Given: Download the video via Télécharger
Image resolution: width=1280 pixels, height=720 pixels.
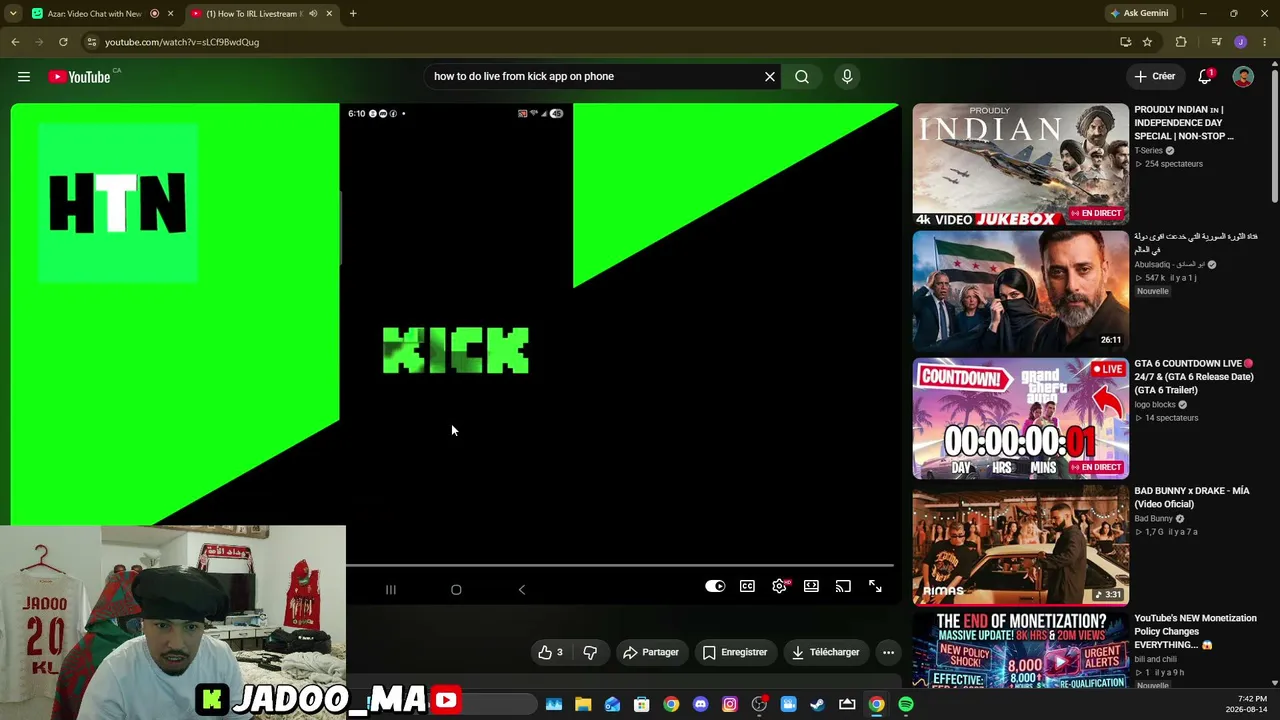Looking at the screenshot, I should click(x=826, y=652).
